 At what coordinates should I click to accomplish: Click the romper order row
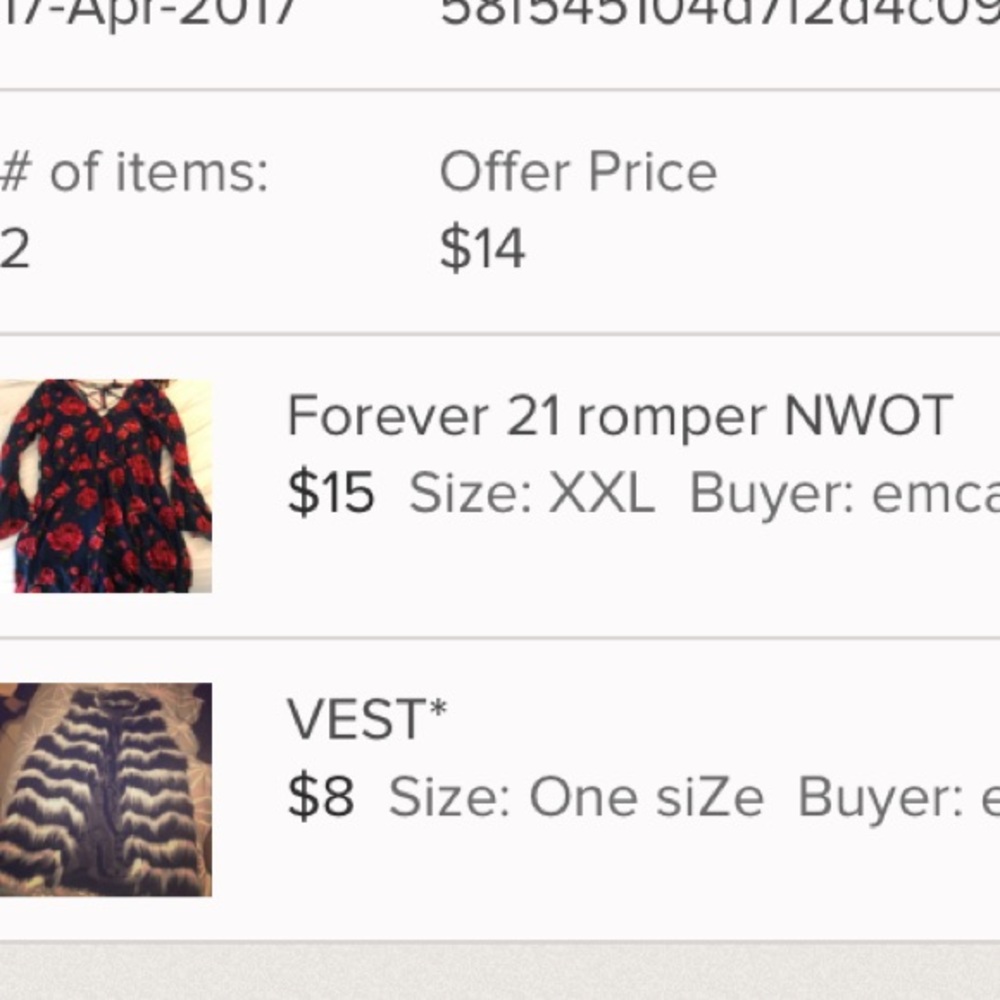click(500, 480)
